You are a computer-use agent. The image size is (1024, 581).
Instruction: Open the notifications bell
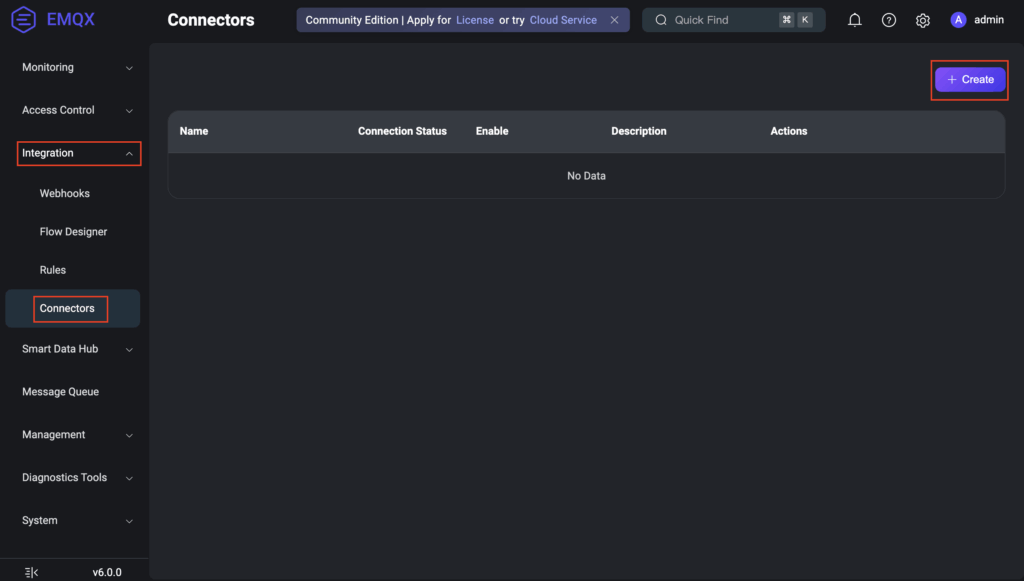[854, 20]
